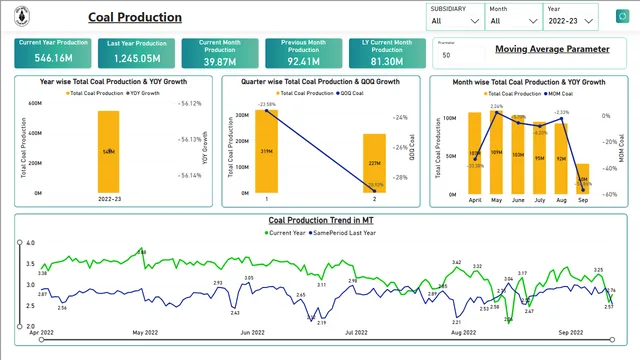The image size is (640, 360).
Task: Click the Sep monthly production bar
Action: (x=583, y=179)
